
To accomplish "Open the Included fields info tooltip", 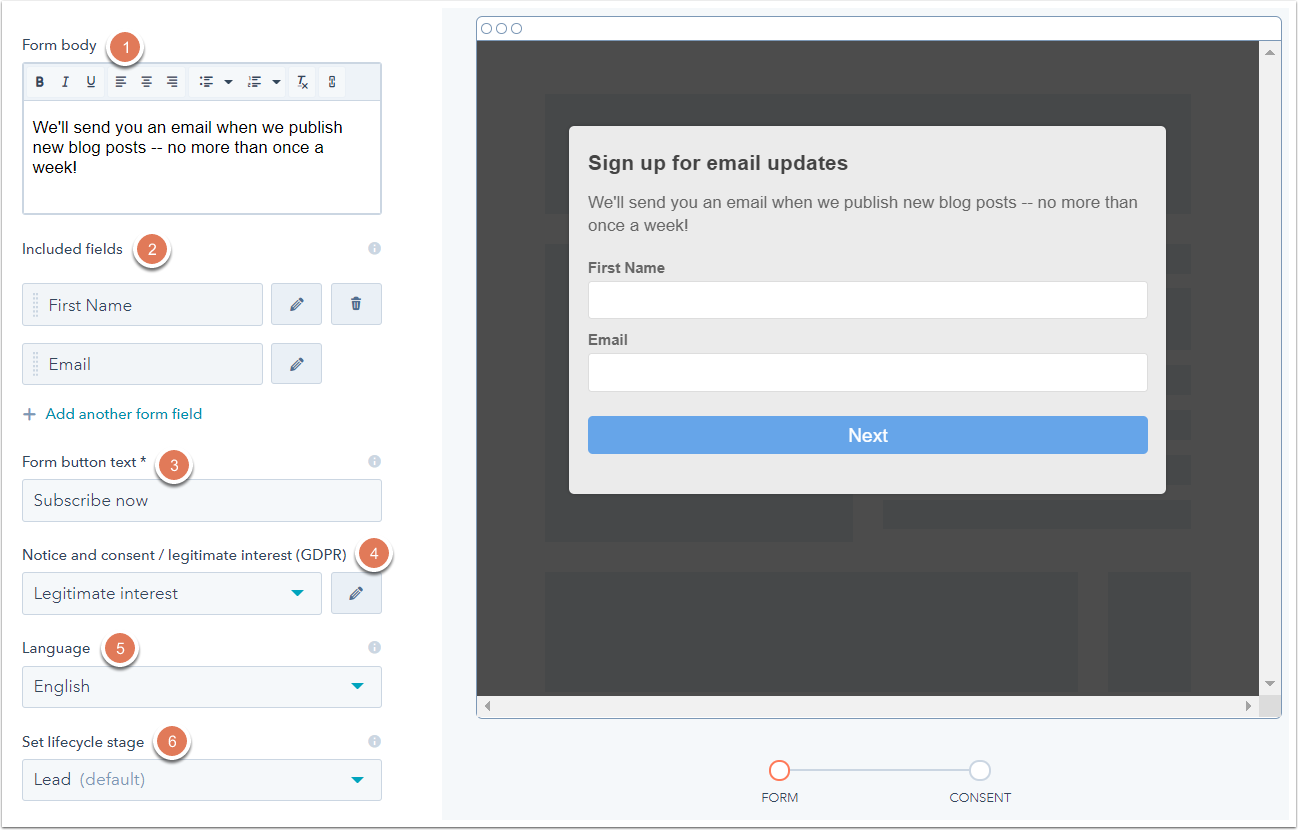I will [x=374, y=248].
